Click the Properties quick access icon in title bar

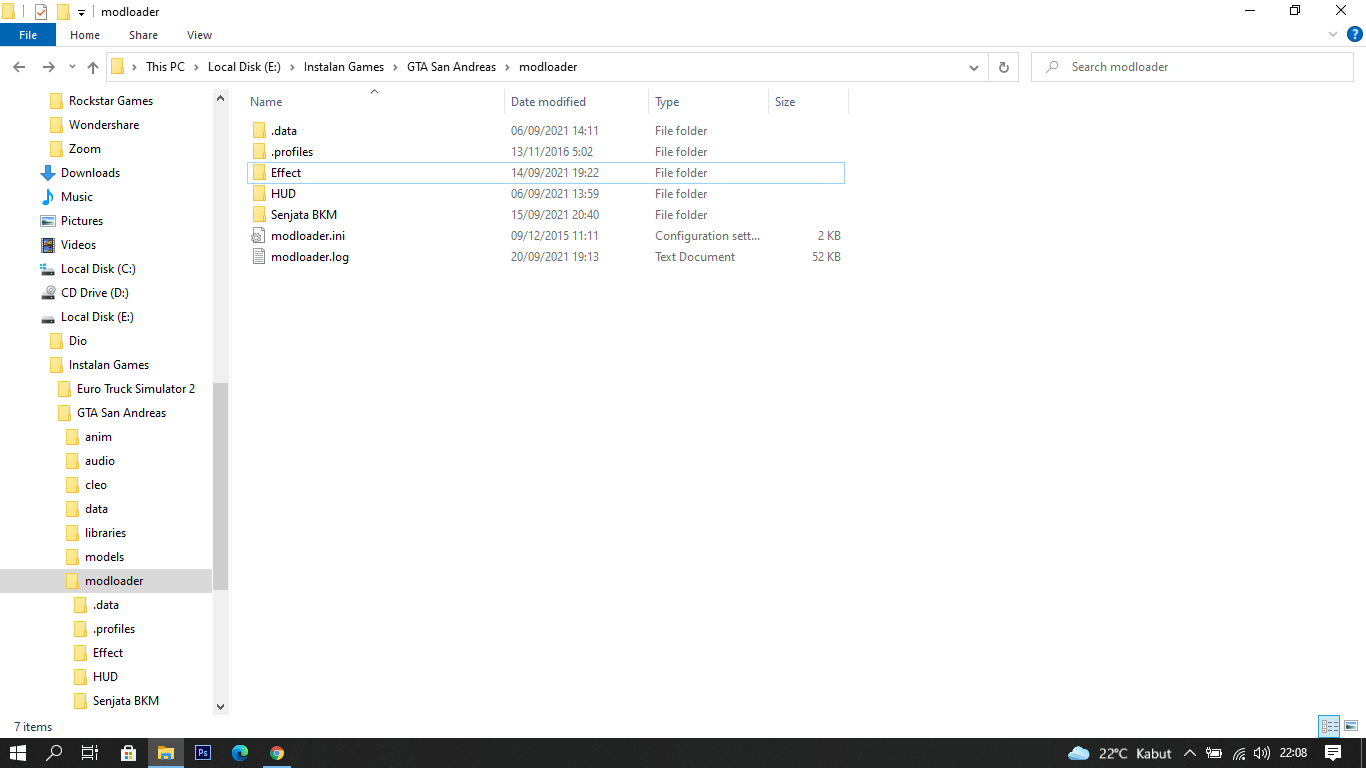click(x=41, y=12)
